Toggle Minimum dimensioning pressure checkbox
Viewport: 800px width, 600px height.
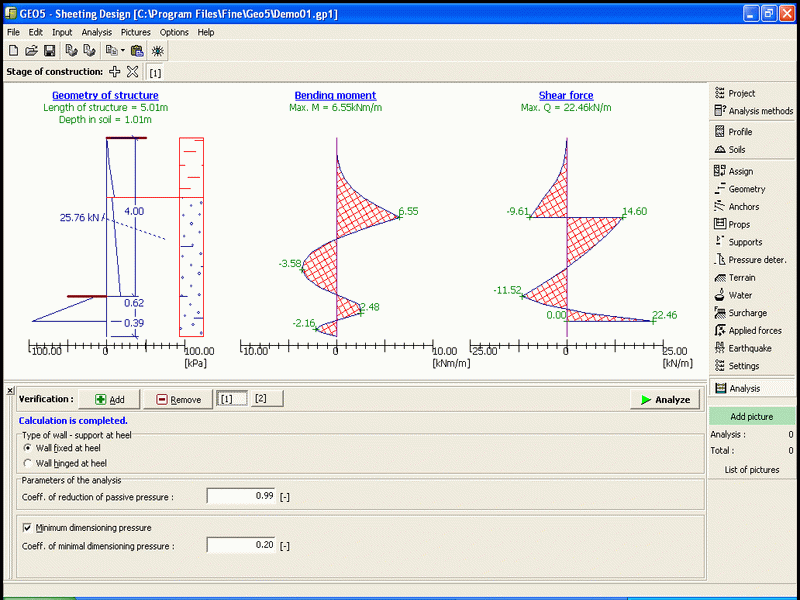point(27,527)
